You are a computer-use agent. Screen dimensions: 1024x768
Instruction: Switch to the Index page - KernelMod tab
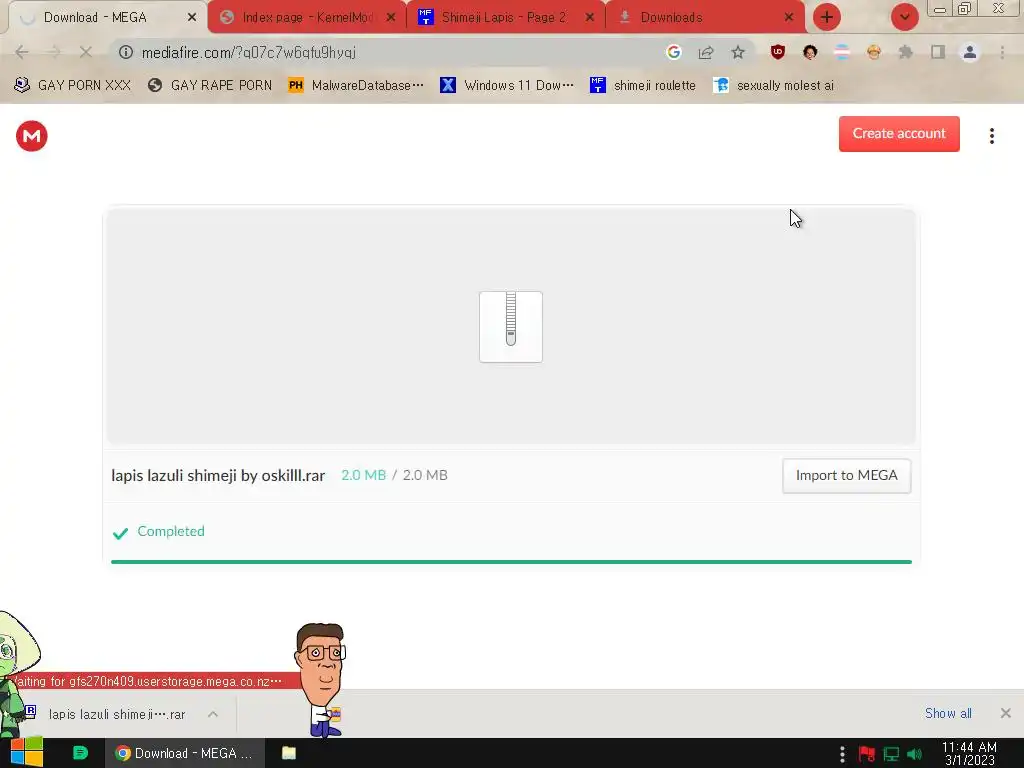307,18
